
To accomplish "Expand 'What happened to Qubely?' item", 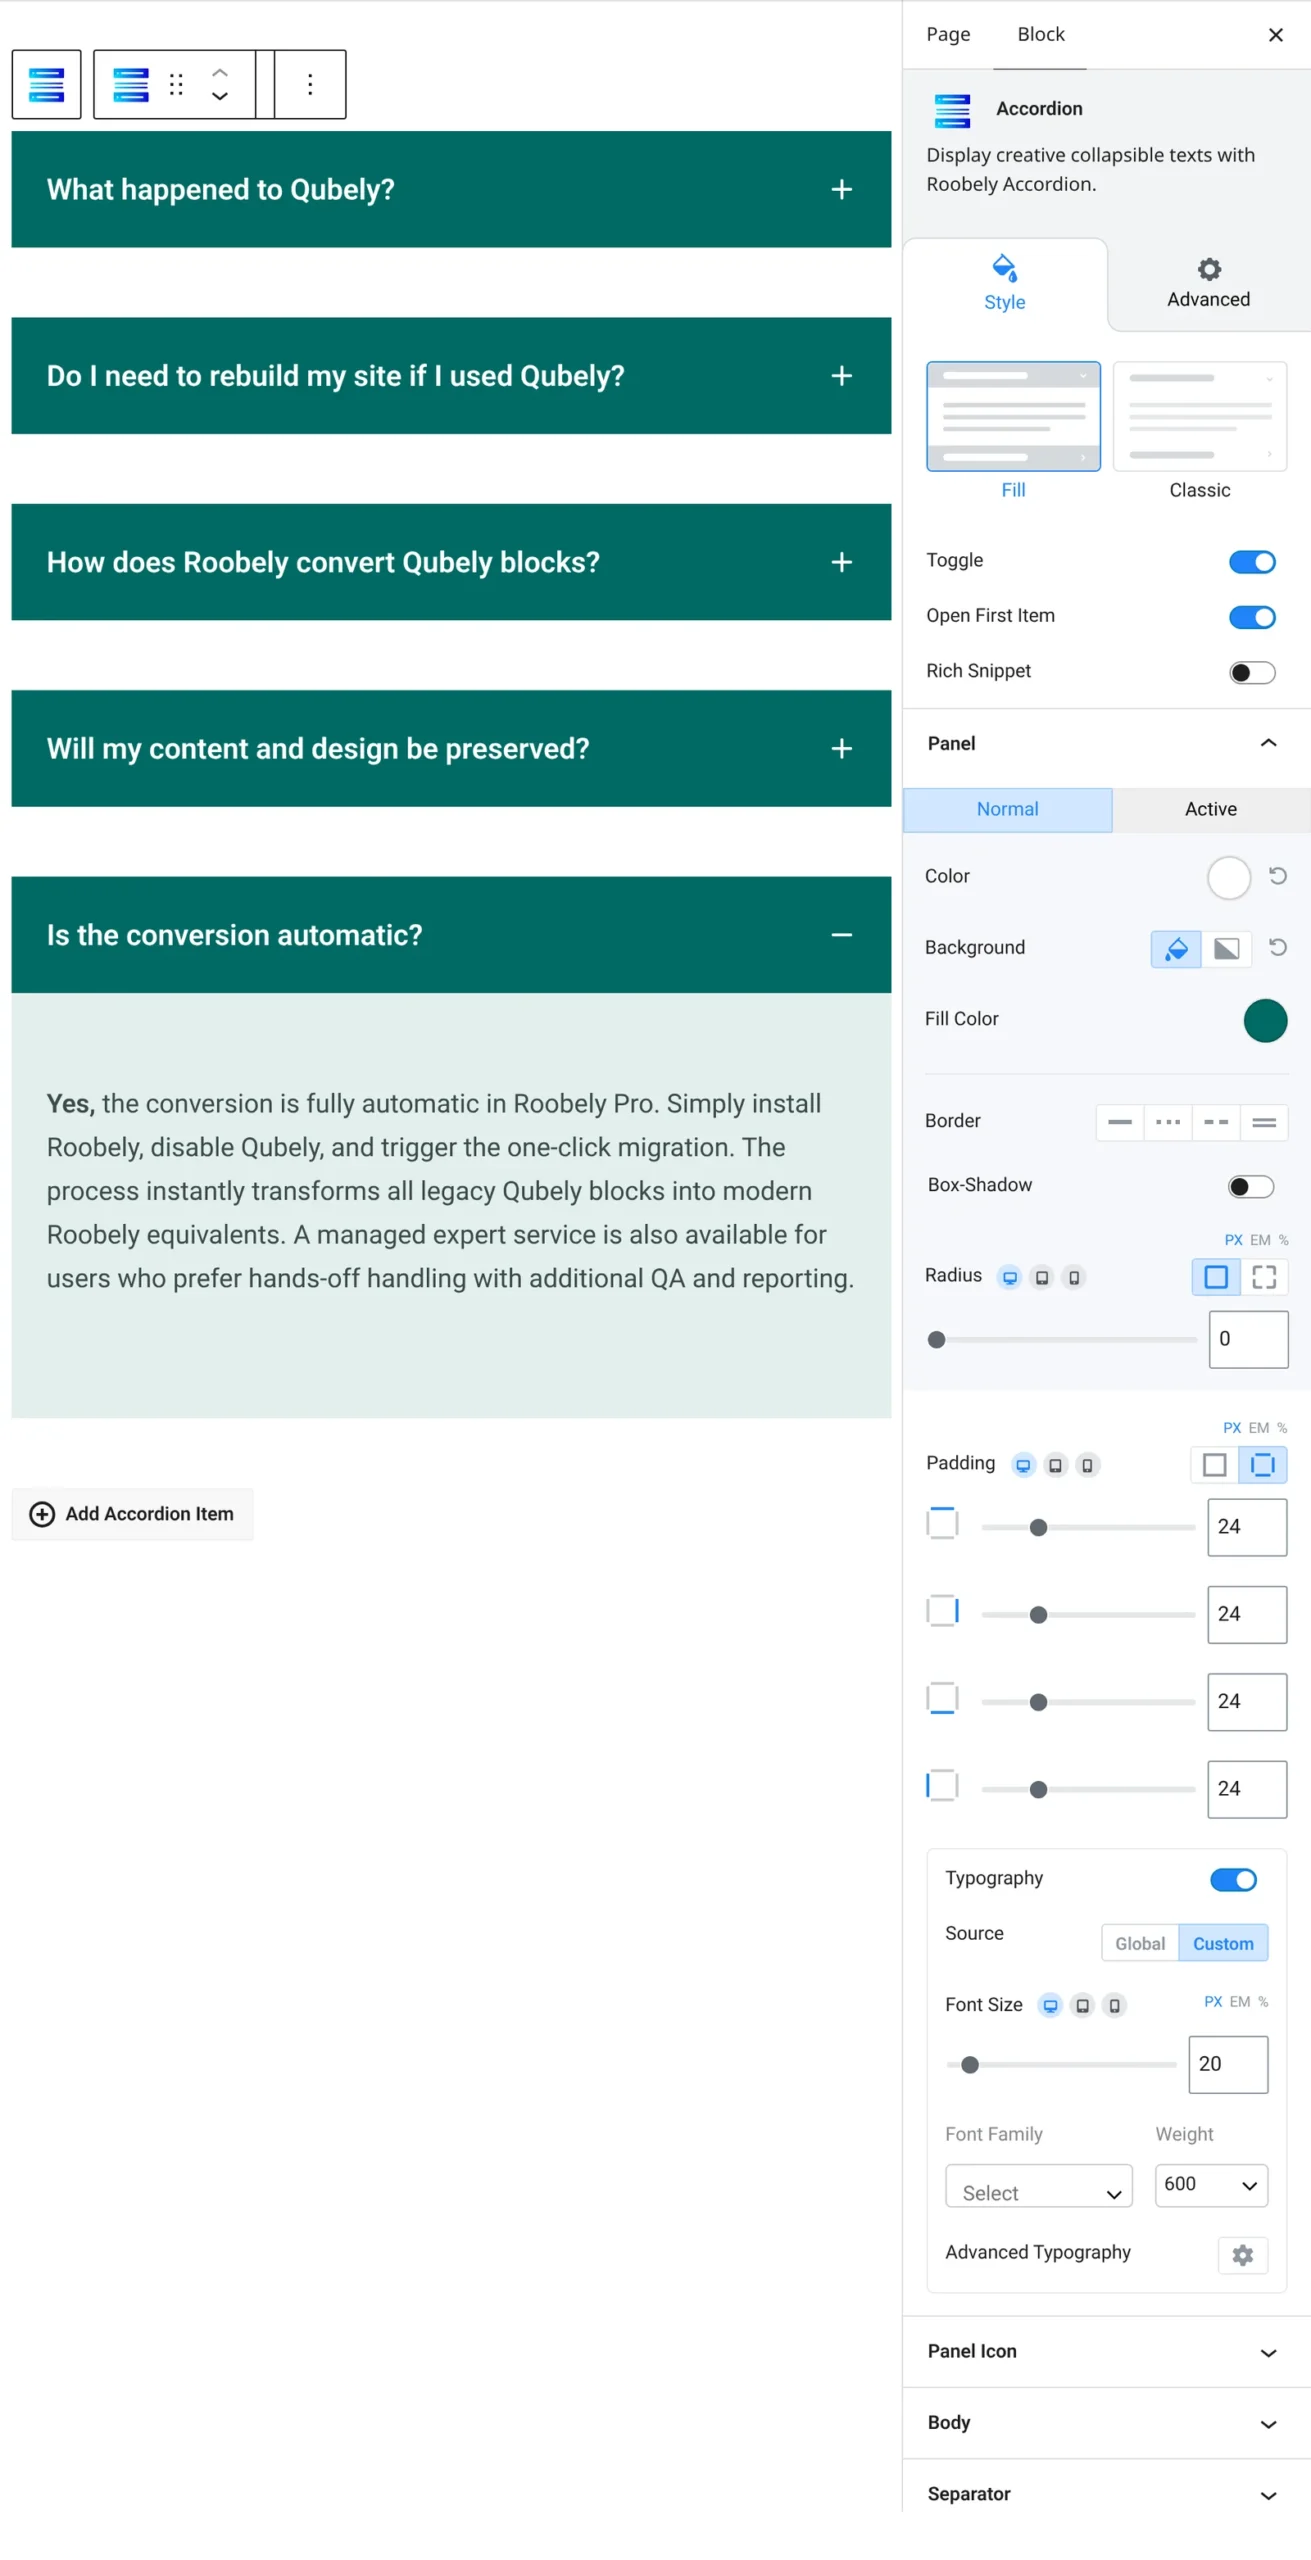I will click(x=451, y=189).
